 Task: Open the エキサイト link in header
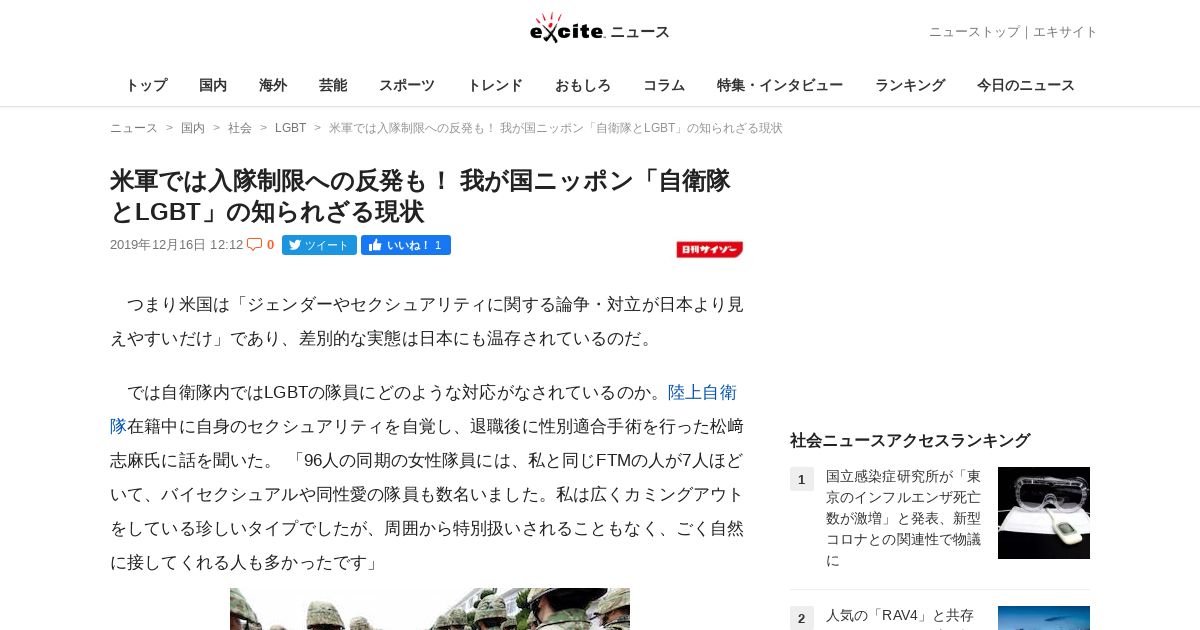(x=1065, y=32)
